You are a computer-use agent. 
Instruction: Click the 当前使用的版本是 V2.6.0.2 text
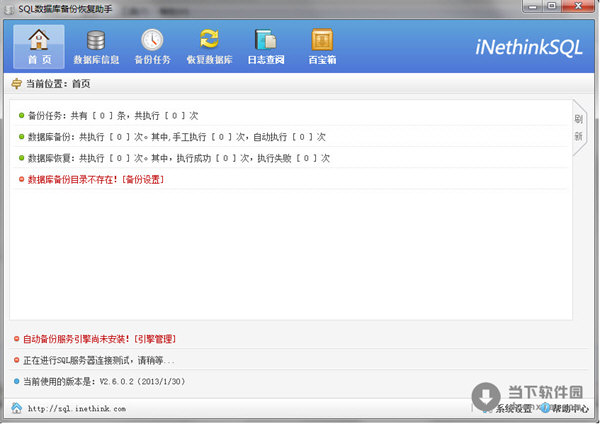point(104,382)
